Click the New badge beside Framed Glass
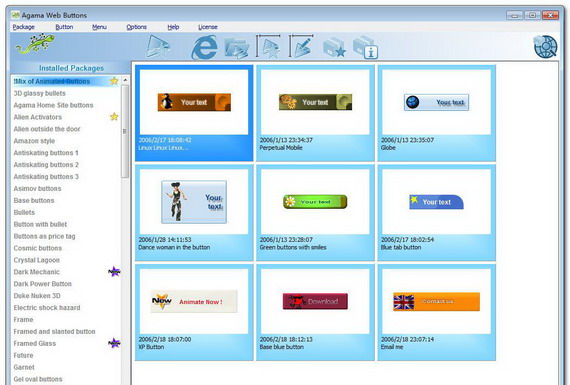 coord(114,343)
